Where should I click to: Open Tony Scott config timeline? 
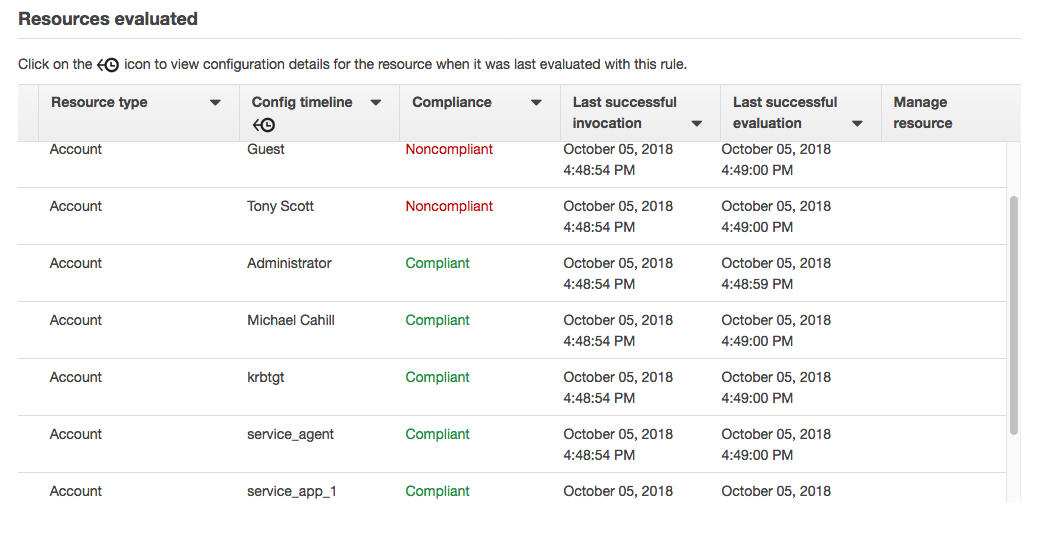coord(280,207)
